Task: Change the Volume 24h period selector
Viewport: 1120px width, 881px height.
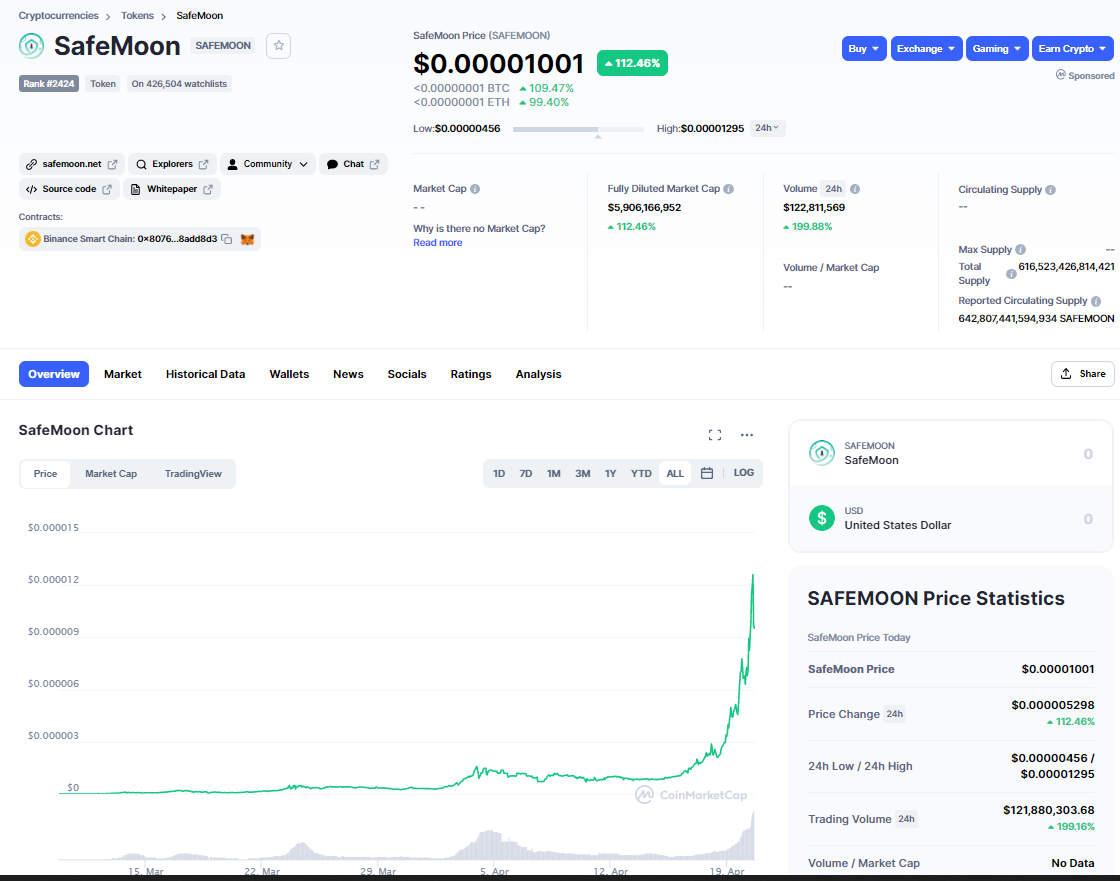Action: click(834, 189)
